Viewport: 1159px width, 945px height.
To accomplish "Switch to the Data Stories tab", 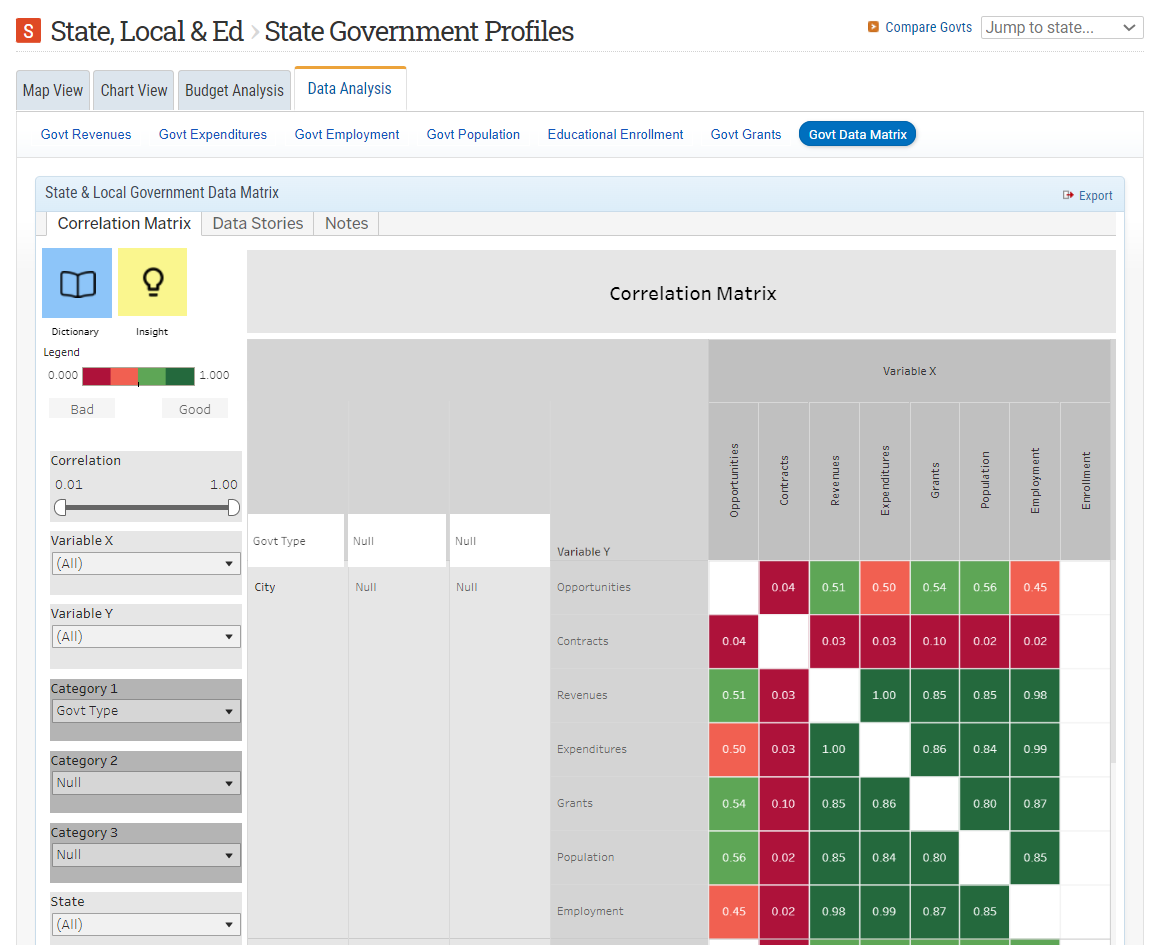I will pos(257,223).
